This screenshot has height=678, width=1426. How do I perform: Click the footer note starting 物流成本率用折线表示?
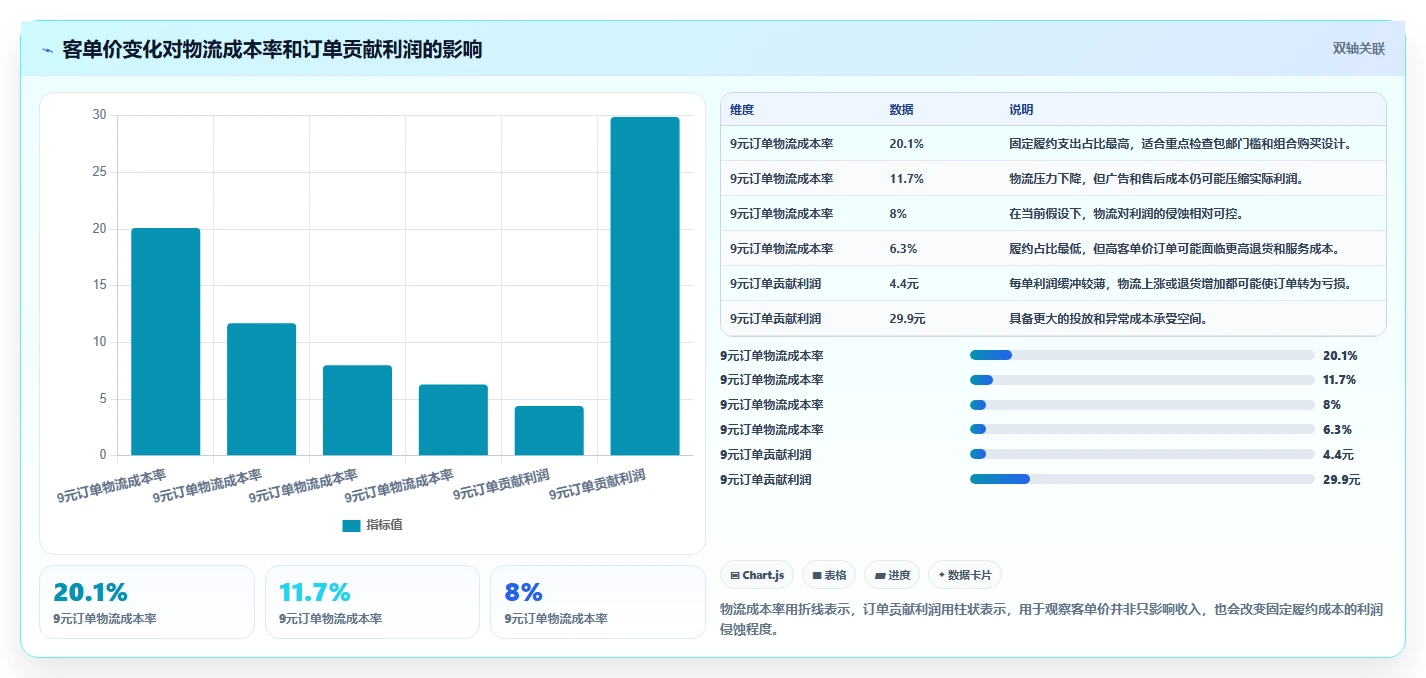pyautogui.click(x=1051, y=619)
